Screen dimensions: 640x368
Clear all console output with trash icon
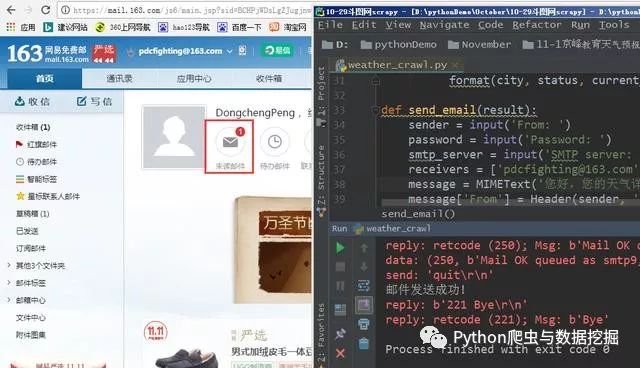364,344
